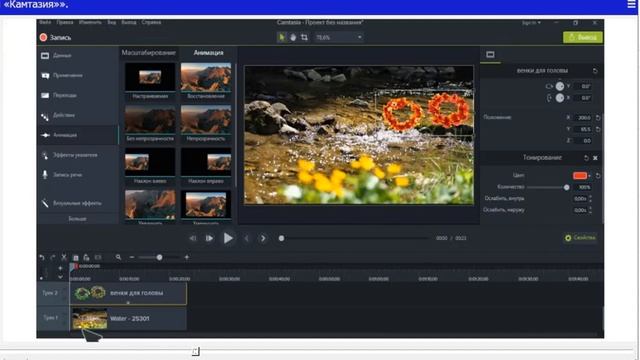Click the red Запись record icon

tap(43, 38)
